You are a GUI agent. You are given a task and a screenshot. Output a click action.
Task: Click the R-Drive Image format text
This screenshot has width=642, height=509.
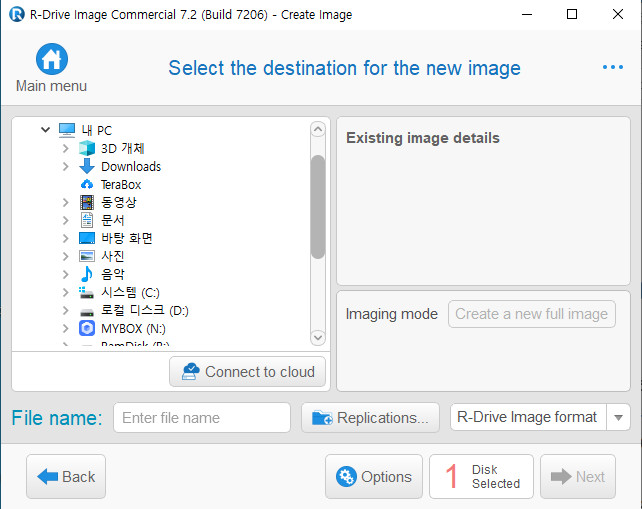coord(527,417)
